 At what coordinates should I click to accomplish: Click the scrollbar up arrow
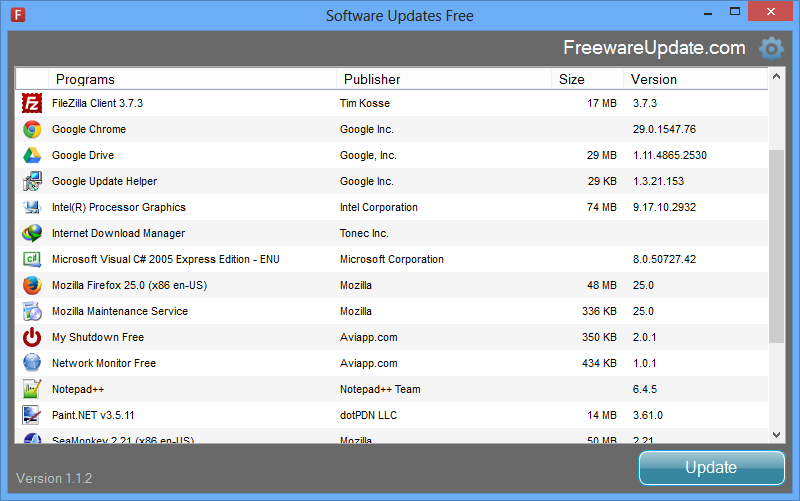[x=776, y=77]
